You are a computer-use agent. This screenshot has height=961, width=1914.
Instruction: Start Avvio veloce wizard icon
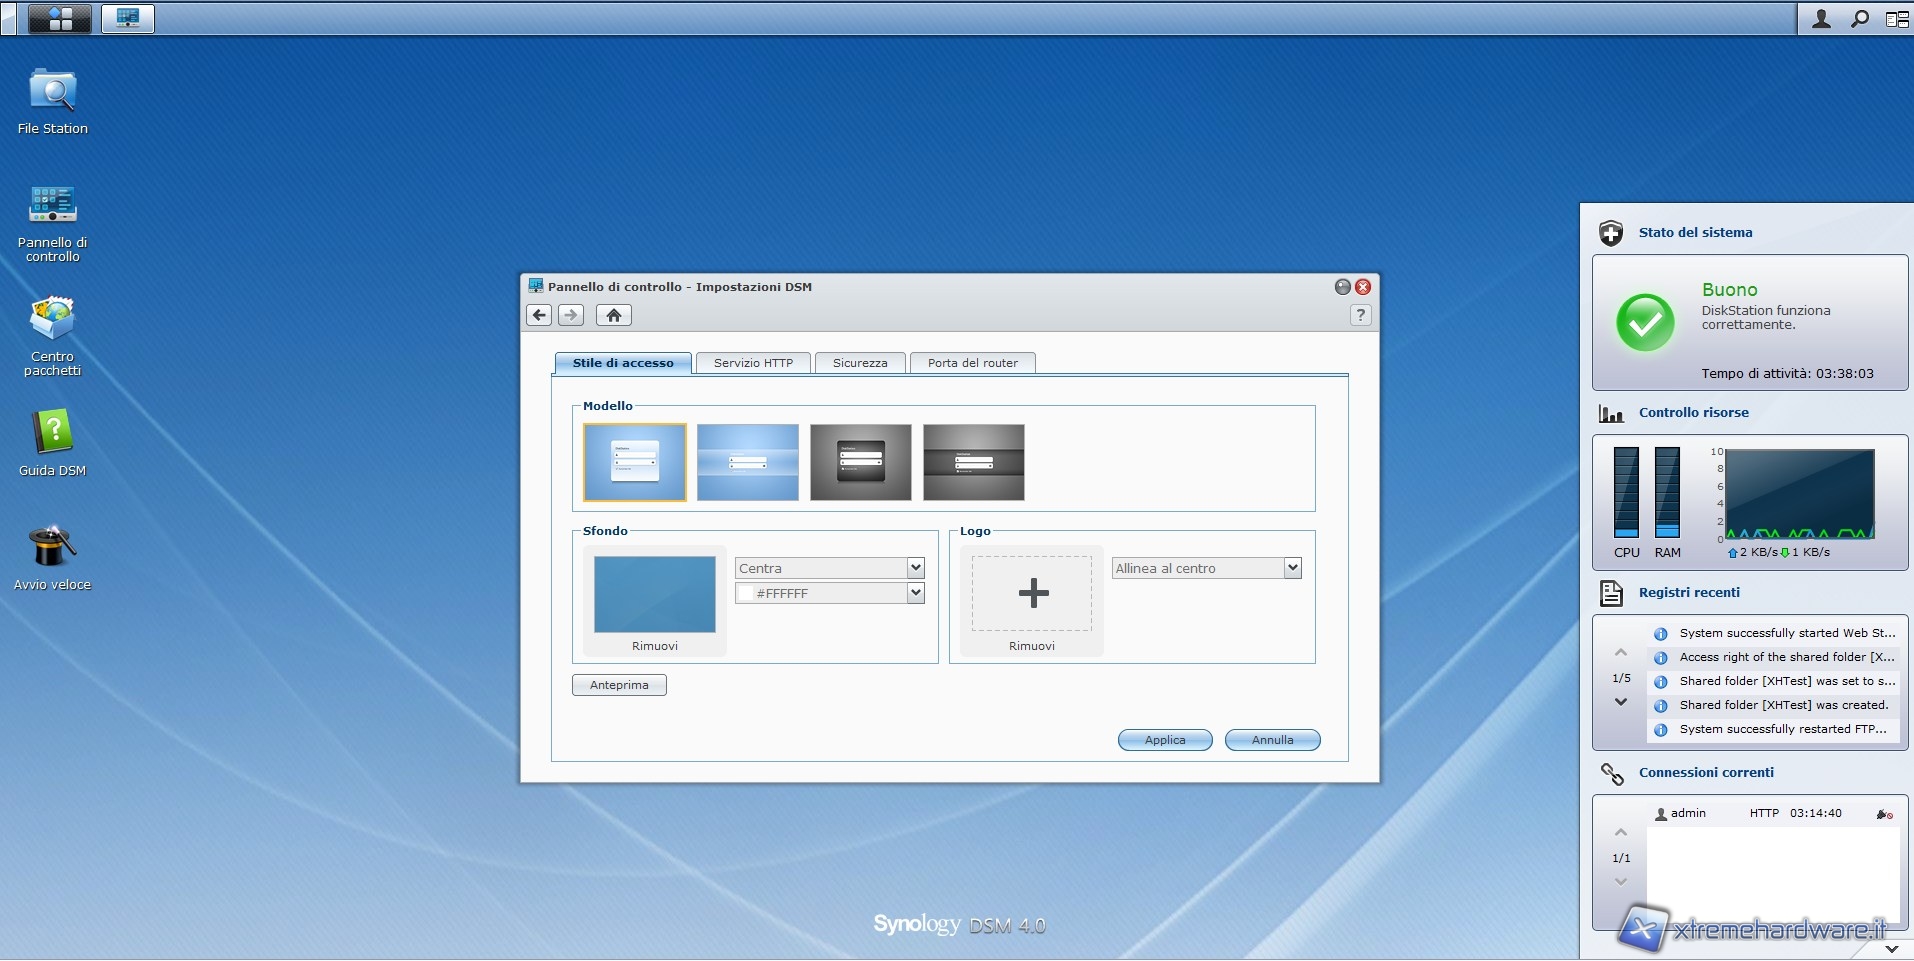(52, 548)
